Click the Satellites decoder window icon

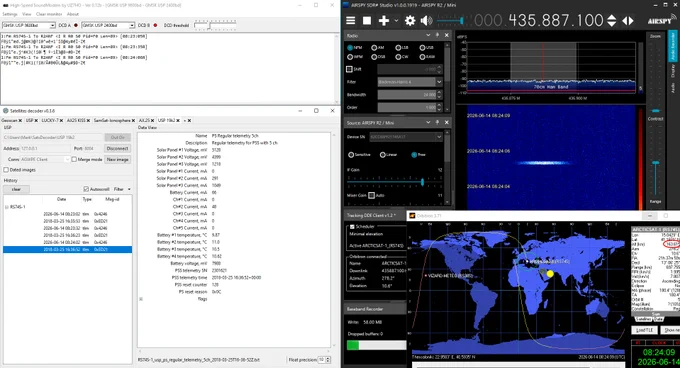(x=6, y=111)
